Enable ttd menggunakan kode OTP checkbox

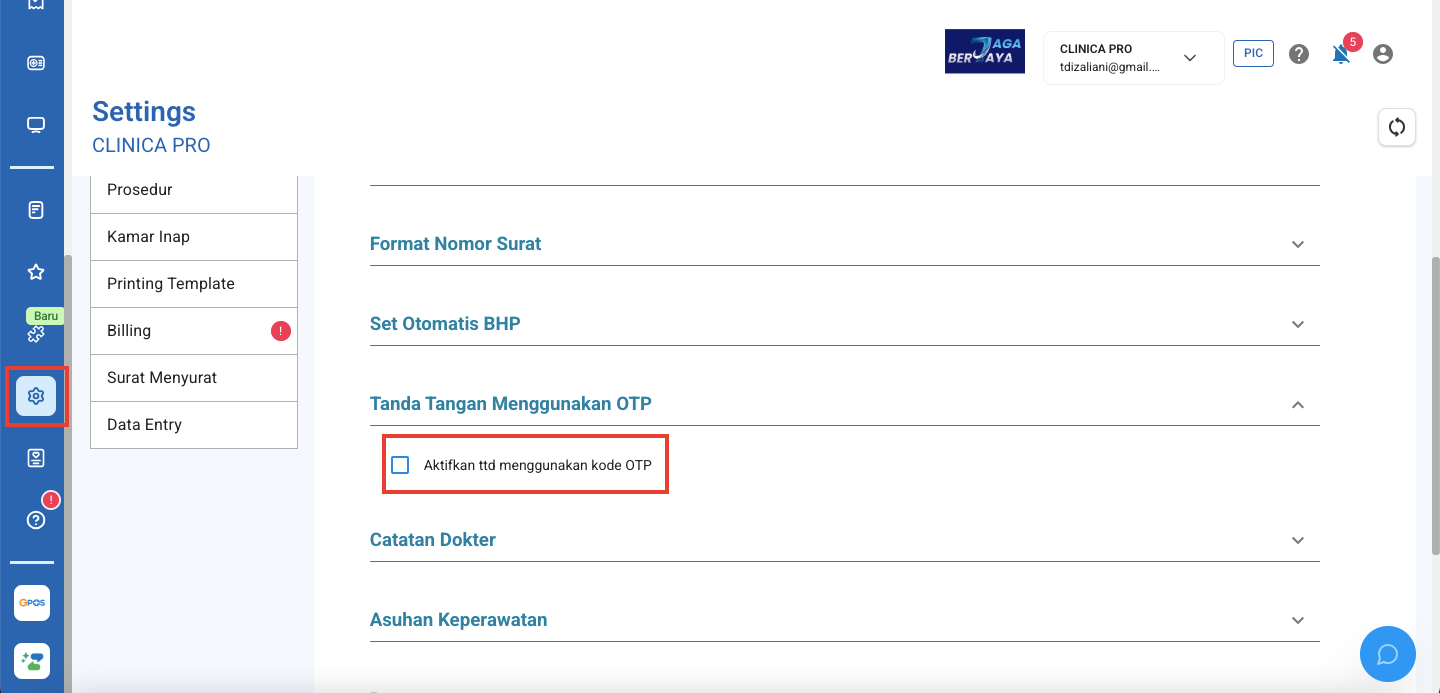(x=401, y=465)
